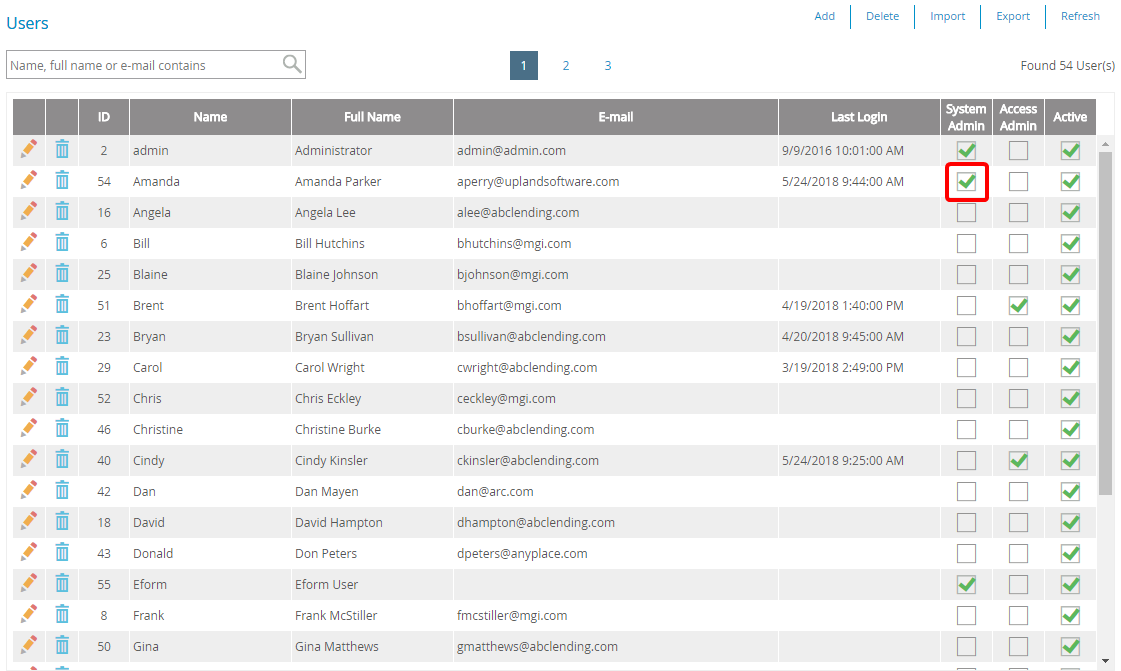Select the email aperry@uplandsoftware.com
The image size is (1121, 671).
[x=538, y=182]
